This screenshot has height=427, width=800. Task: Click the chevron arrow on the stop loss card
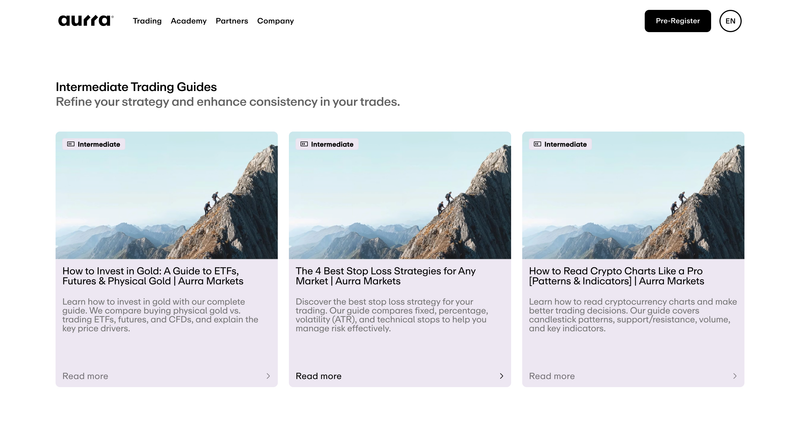point(502,376)
